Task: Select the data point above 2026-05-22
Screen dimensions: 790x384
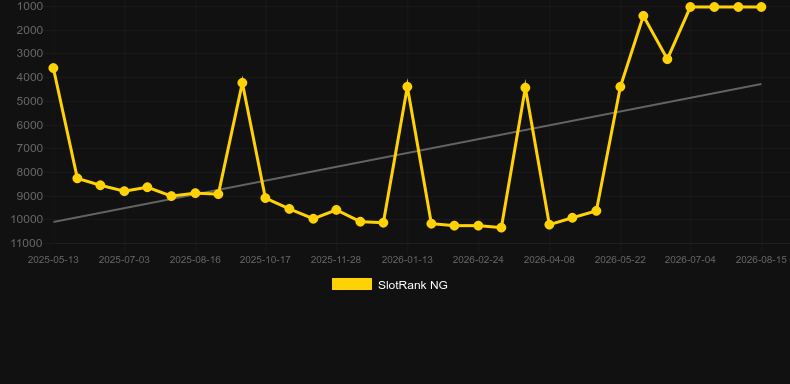Action: point(620,87)
